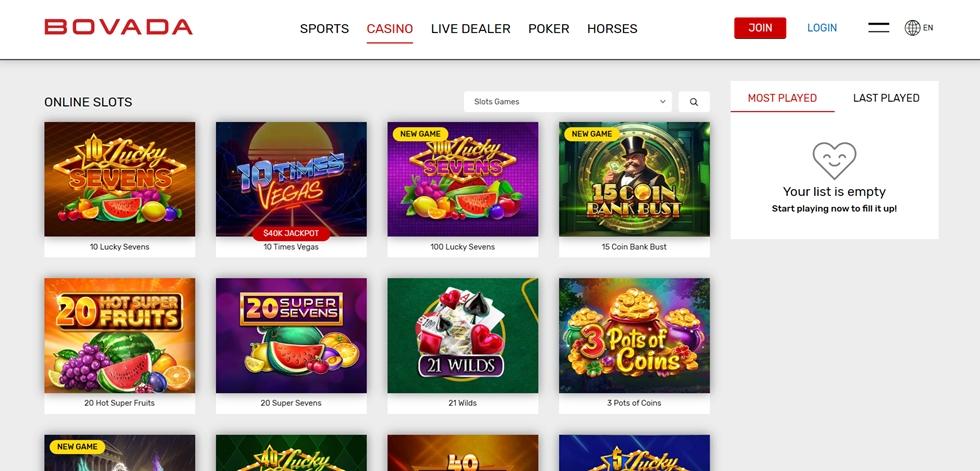Open the 100 Lucky Sevens new game
The height and width of the screenshot is (471, 980).
coord(462,179)
